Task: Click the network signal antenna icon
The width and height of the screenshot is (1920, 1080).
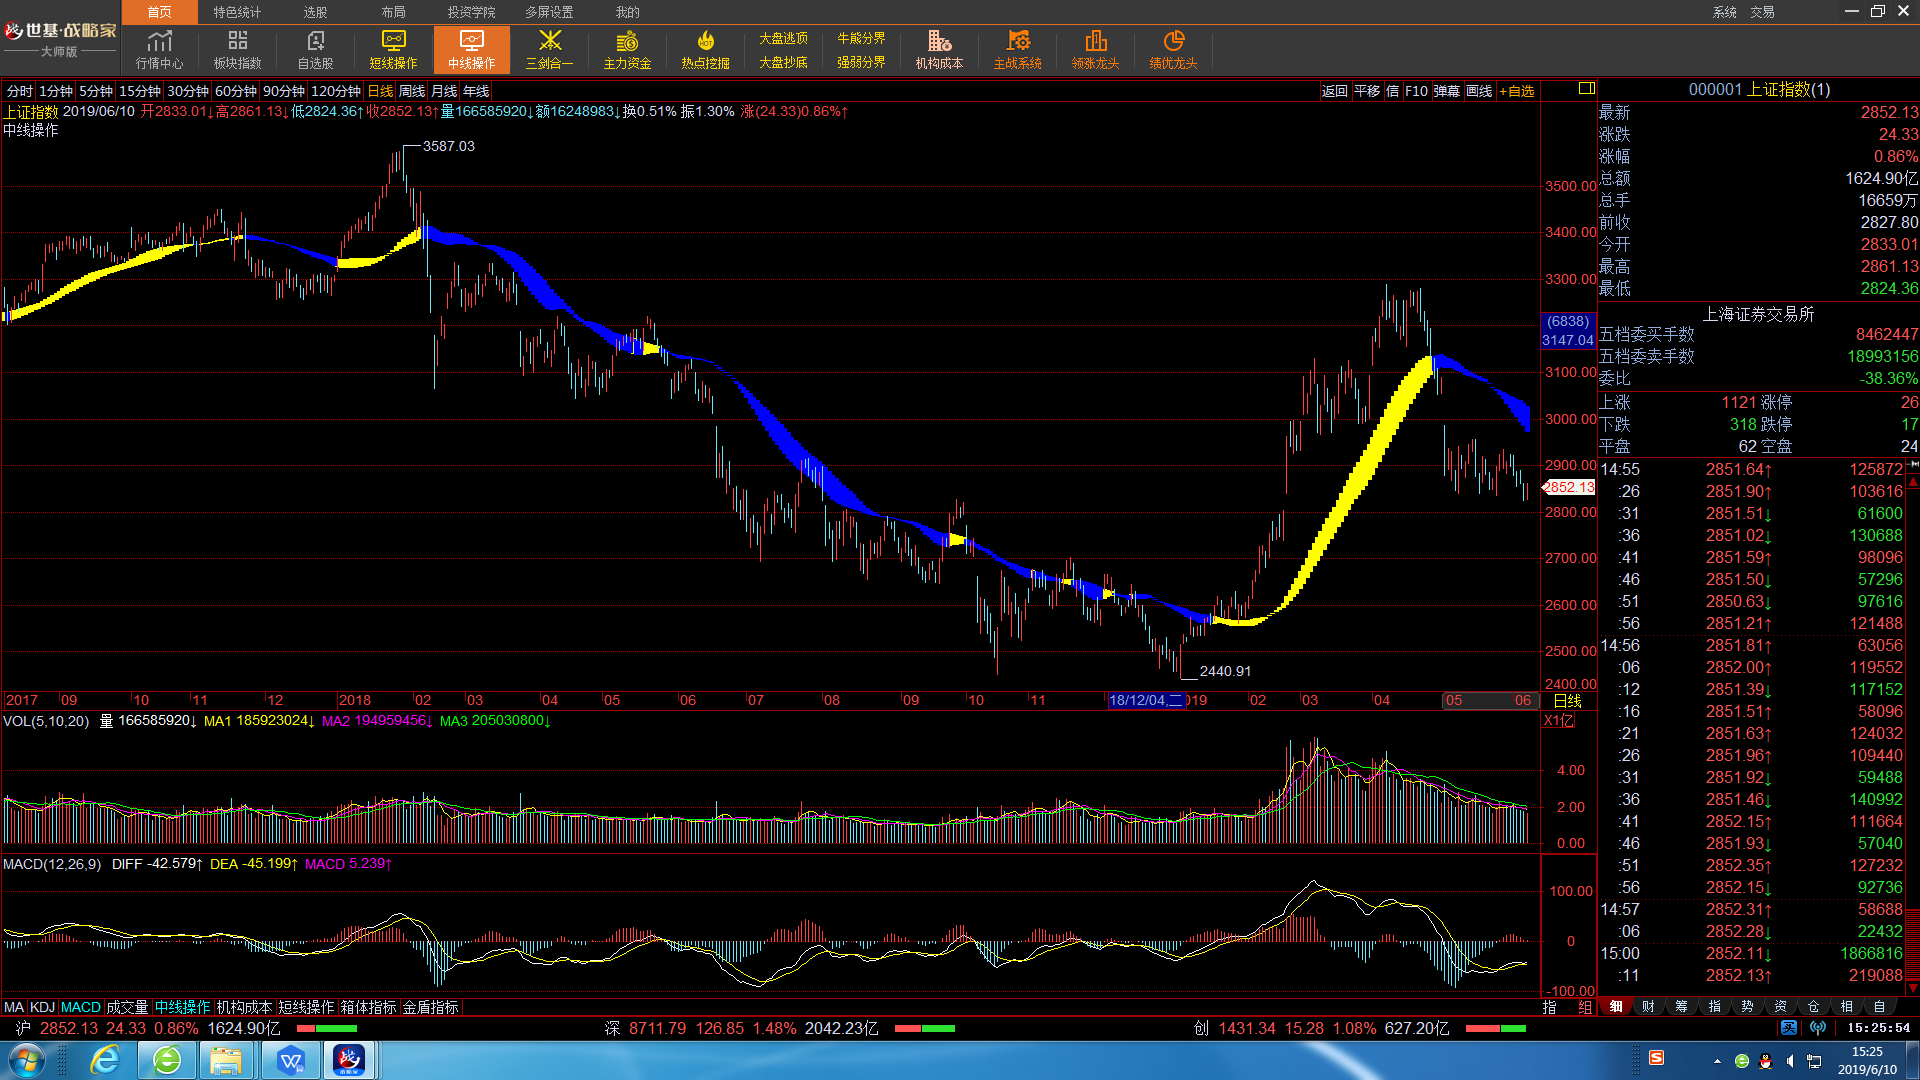Action: (1818, 1028)
